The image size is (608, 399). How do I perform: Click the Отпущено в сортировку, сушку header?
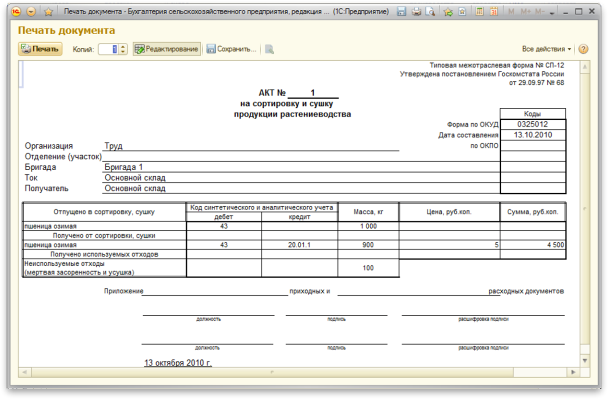pos(104,212)
